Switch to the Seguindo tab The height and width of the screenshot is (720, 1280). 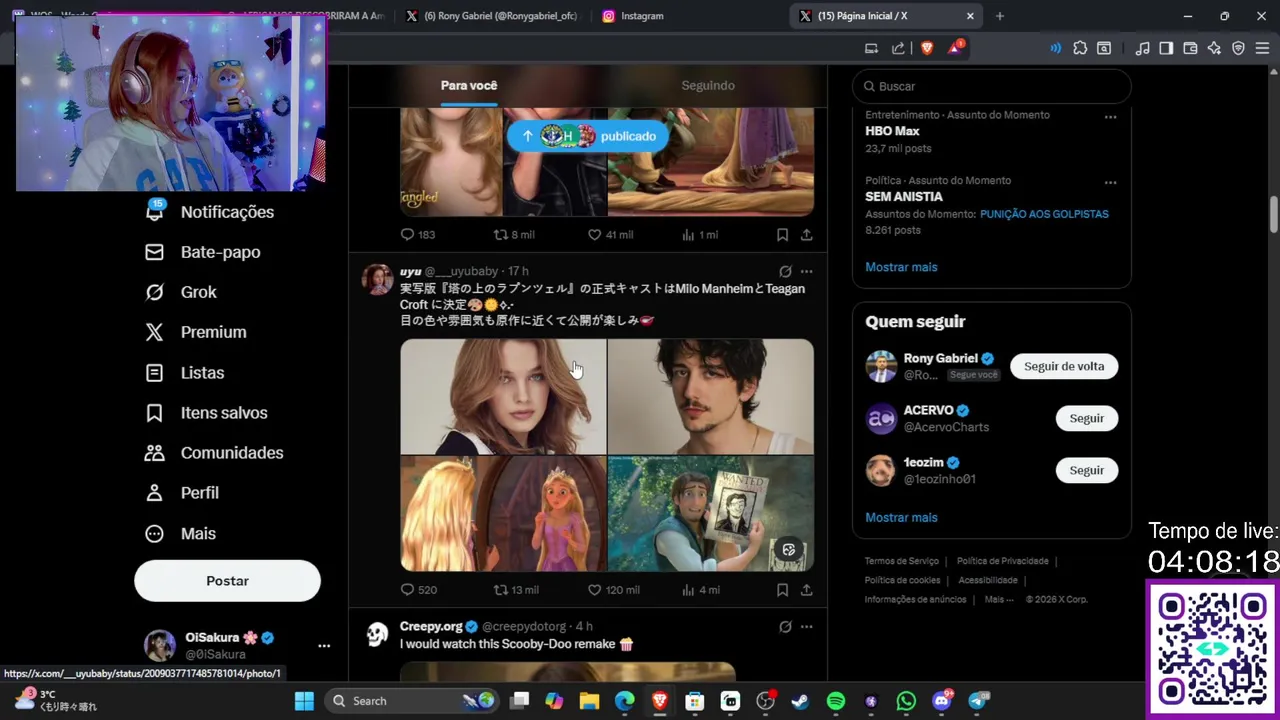click(x=708, y=86)
